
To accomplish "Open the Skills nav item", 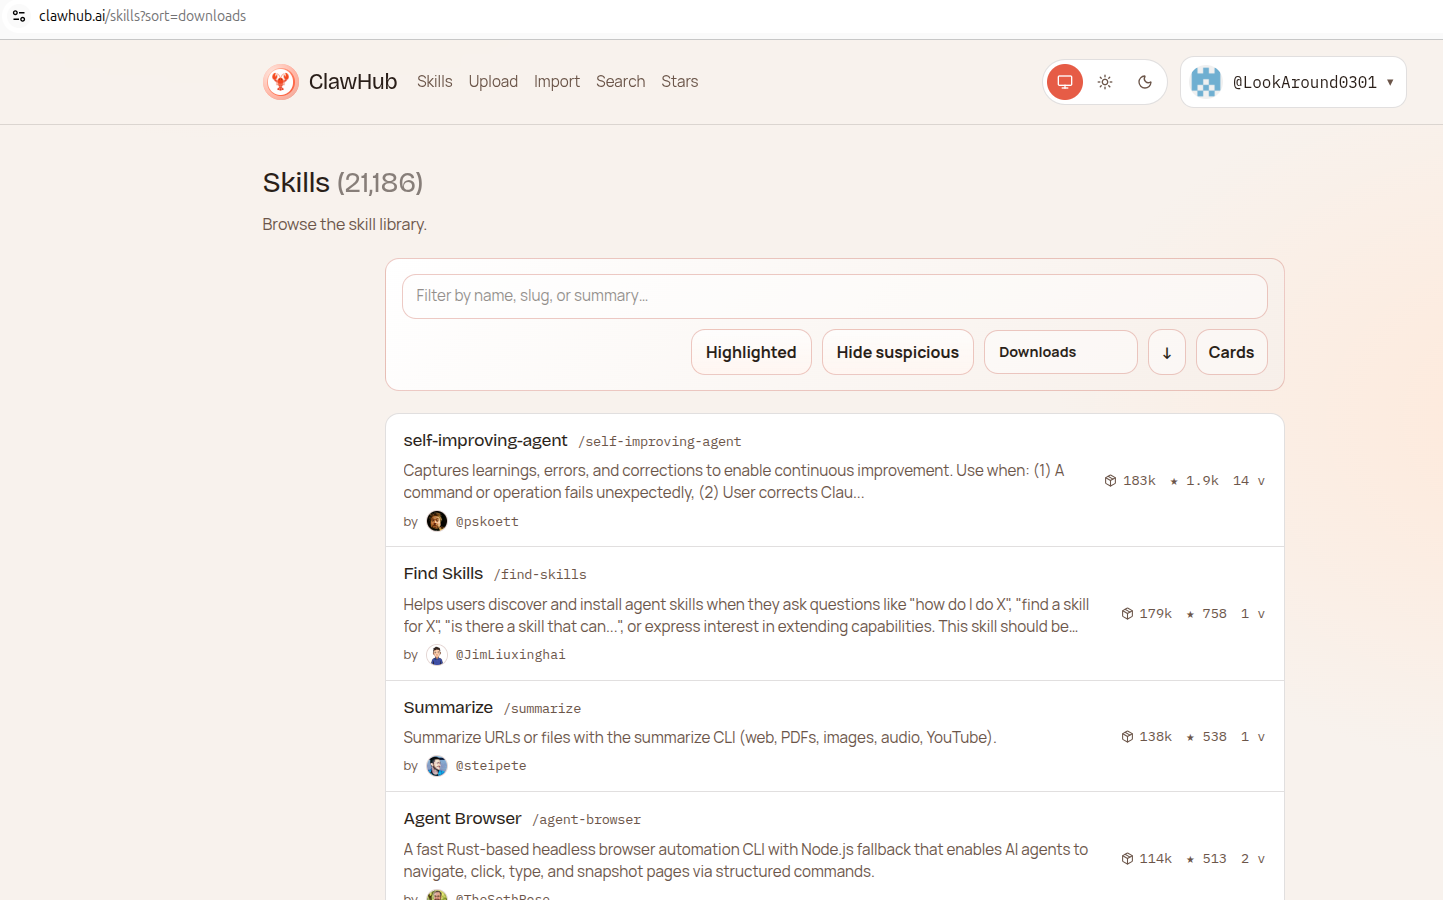I will coord(434,82).
